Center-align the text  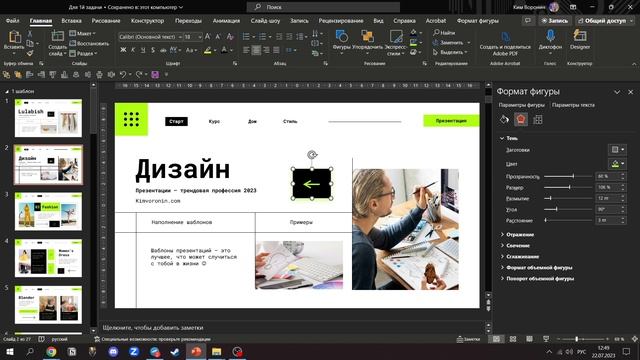256,50
